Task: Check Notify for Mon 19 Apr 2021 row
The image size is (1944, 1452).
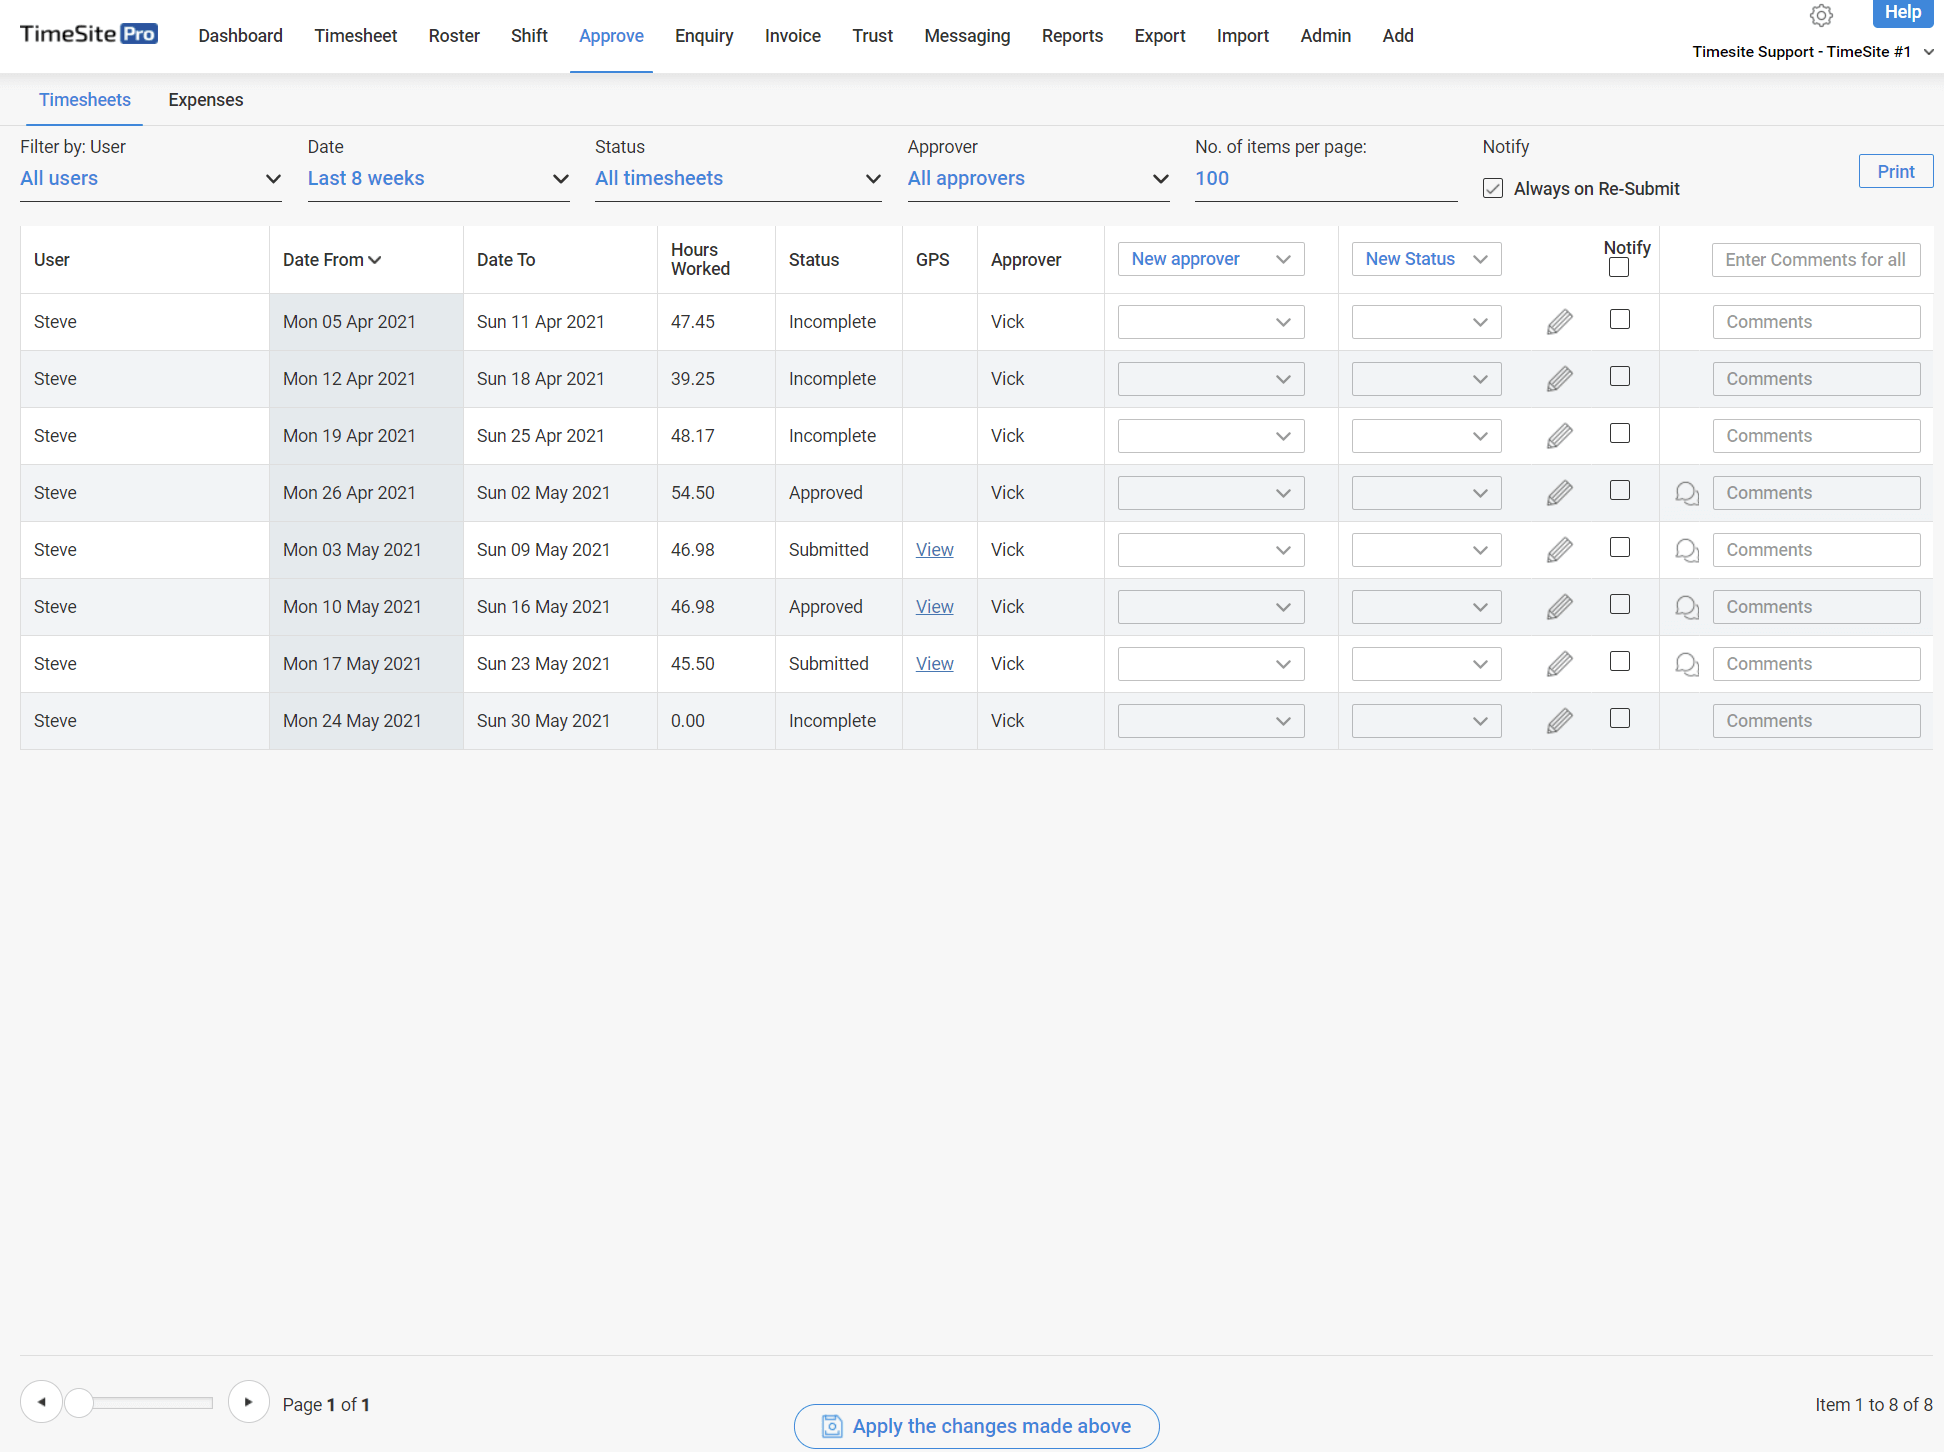Action: click(1620, 433)
